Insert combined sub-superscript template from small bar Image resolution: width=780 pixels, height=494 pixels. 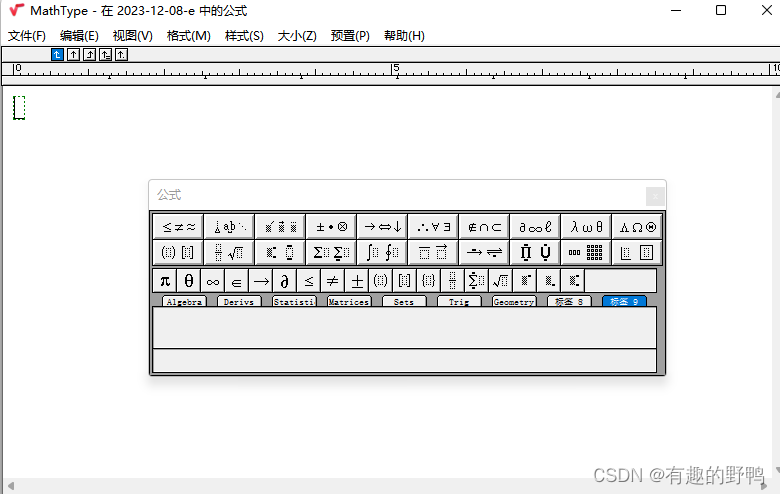pos(573,281)
